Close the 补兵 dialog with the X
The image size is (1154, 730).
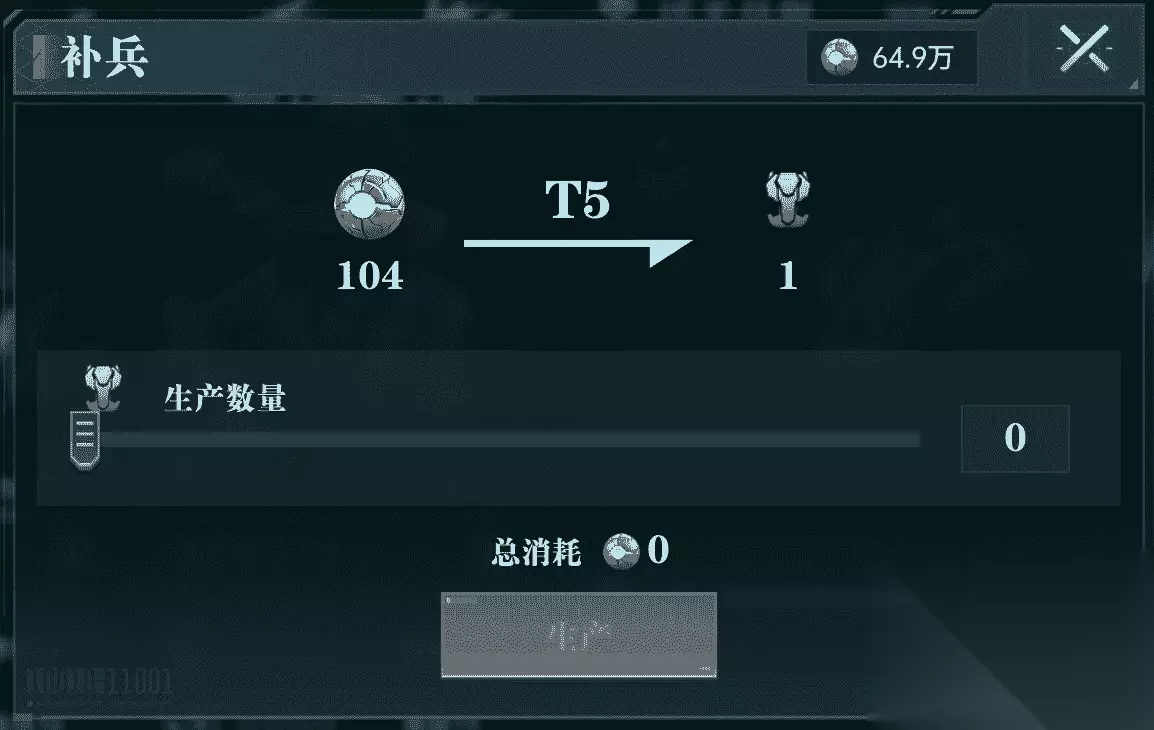pyautogui.click(x=1084, y=49)
